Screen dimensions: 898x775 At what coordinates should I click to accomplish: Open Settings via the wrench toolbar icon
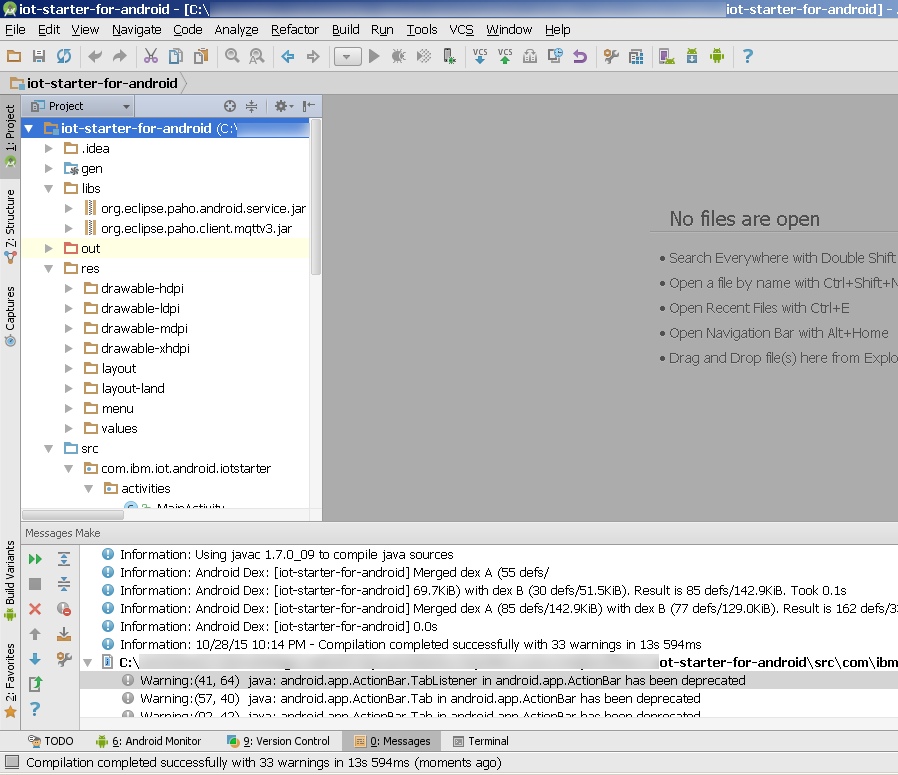point(611,56)
